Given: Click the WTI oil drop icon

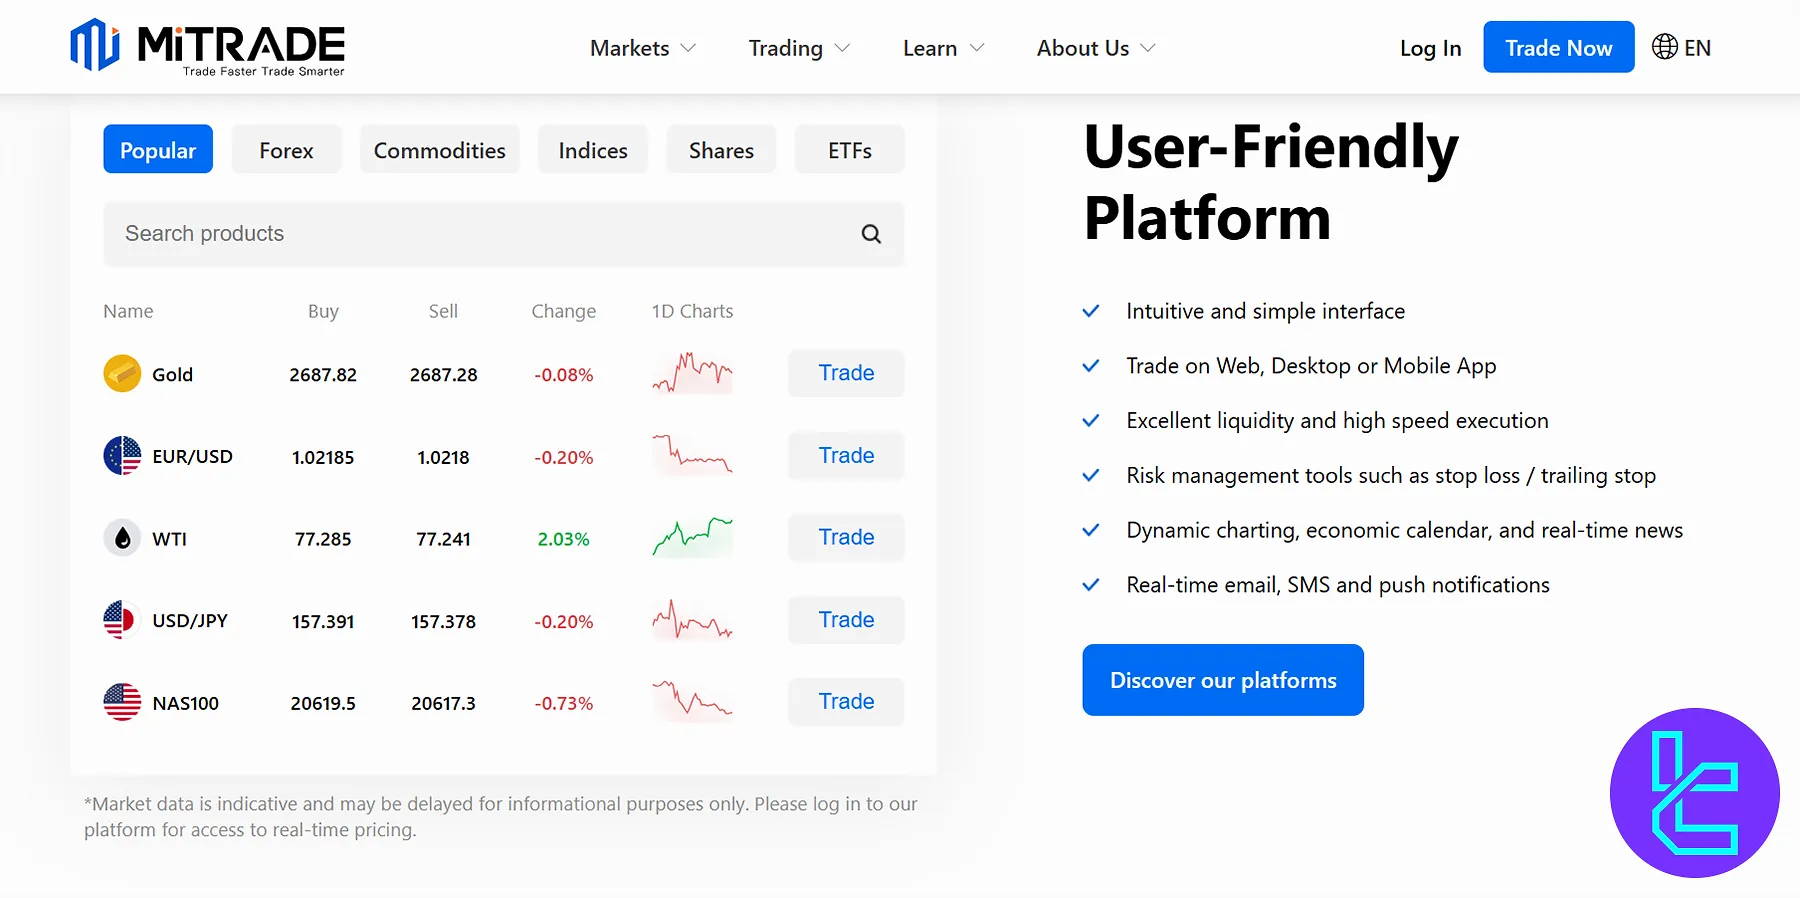Looking at the screenshot, I should (x=122, y=538).
